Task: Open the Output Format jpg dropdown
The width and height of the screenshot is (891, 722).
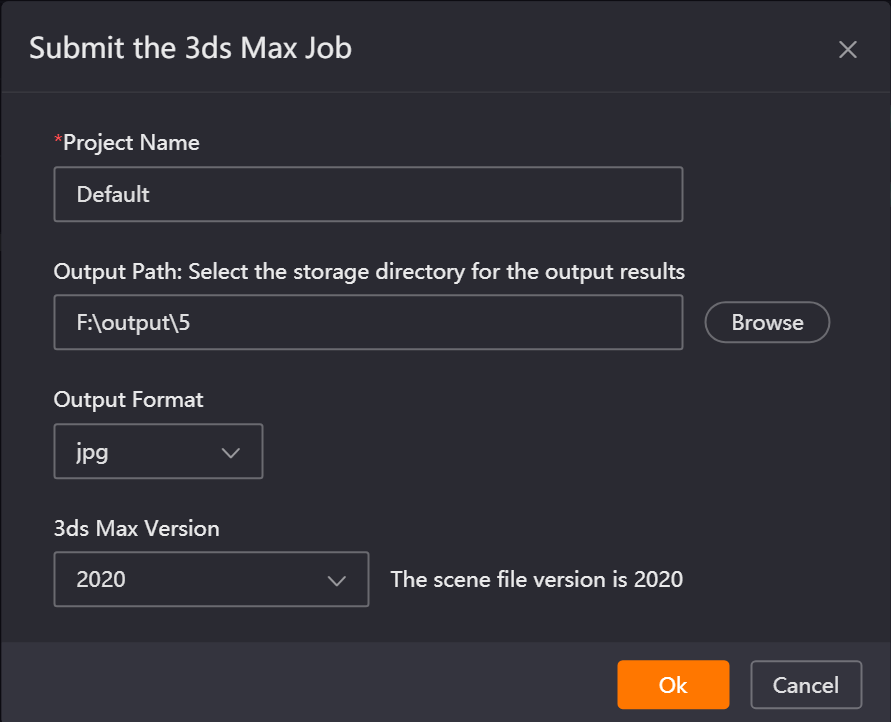Action: [x=159, y=451]
